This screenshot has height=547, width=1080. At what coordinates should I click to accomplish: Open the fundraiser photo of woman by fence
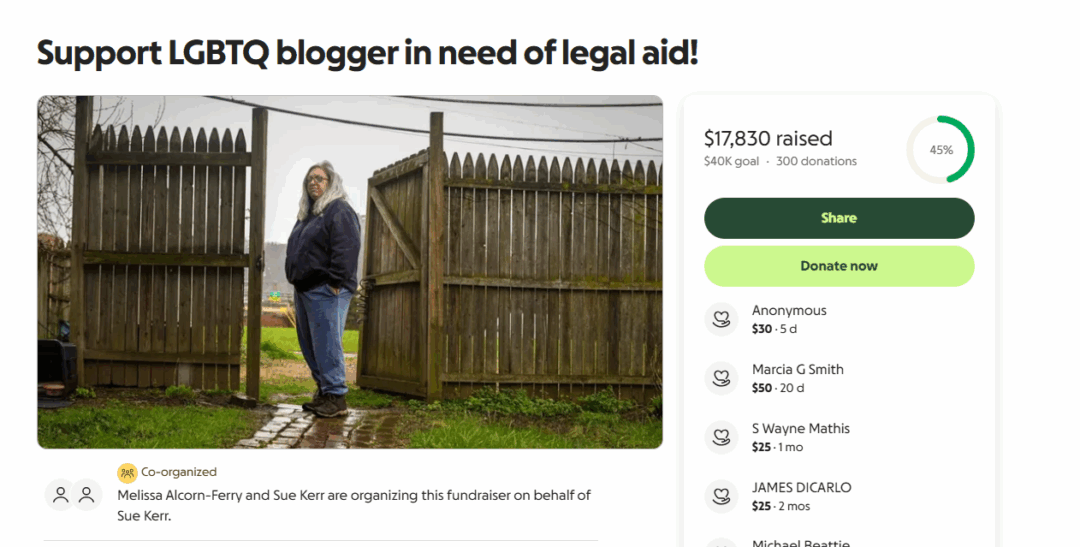350,272
